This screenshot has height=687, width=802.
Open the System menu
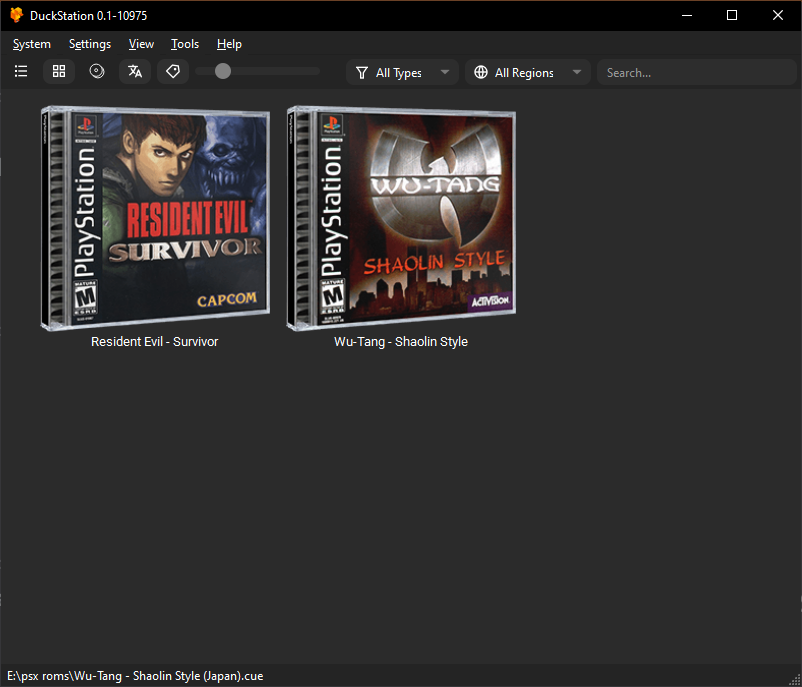(32, 45)
